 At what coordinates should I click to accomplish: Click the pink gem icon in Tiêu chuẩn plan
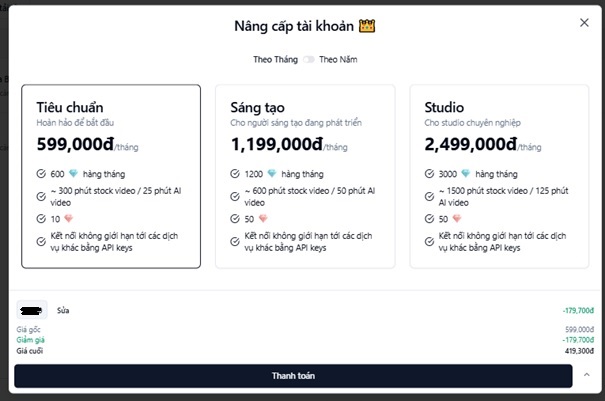tap(69, 218)
